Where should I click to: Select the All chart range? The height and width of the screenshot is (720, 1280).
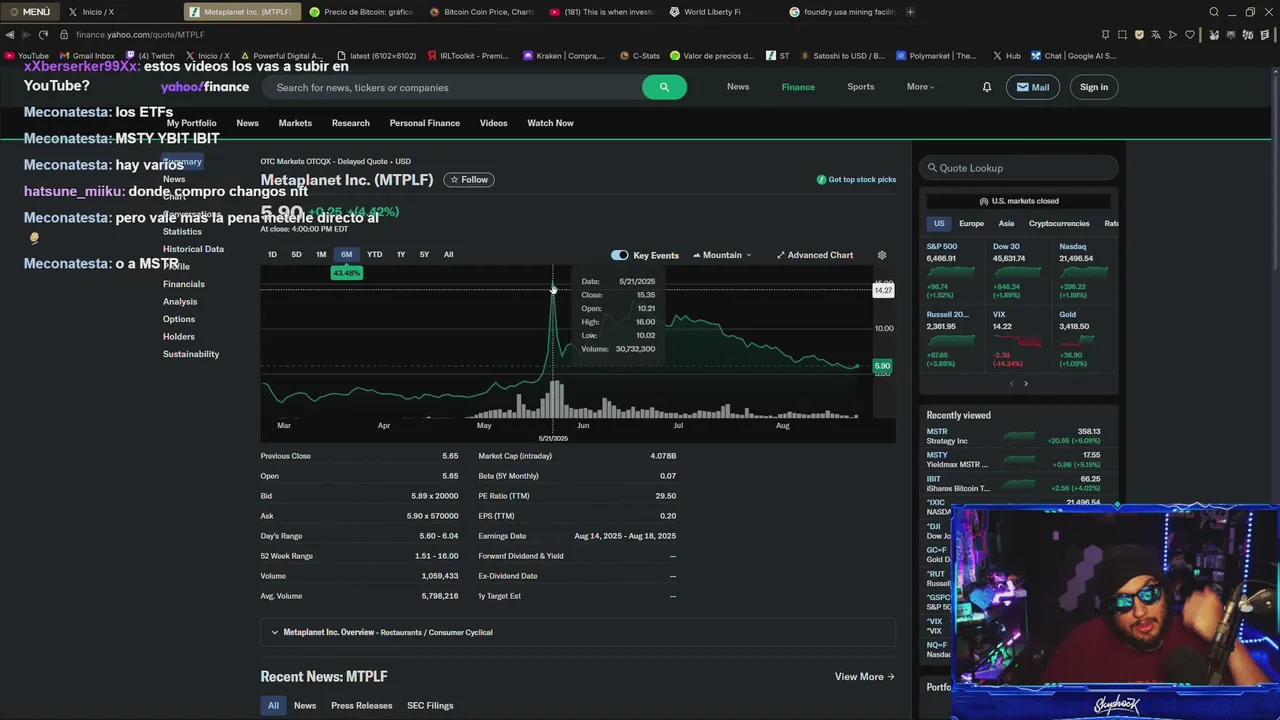pyautogui.click(x=448, y=255)
